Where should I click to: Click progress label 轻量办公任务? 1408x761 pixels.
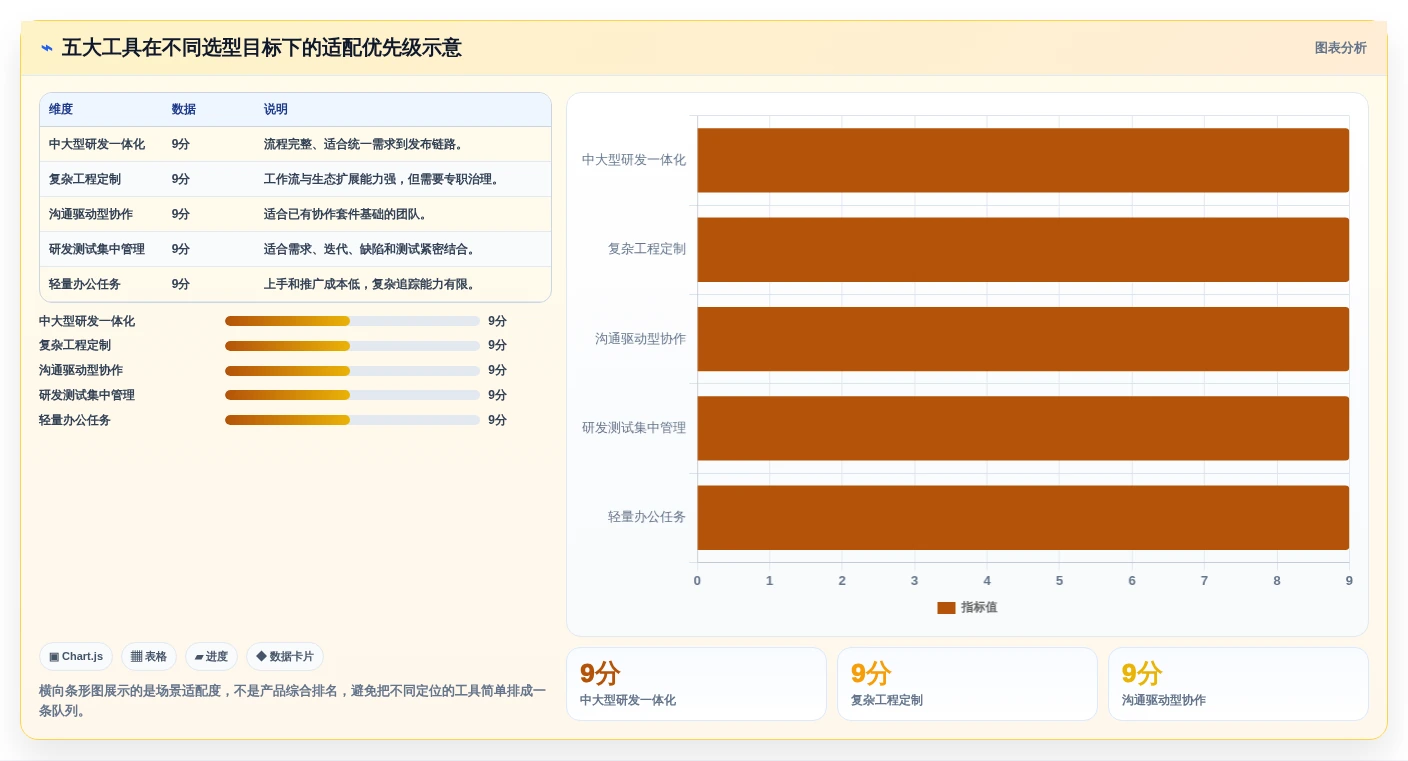tap(75, 420)
